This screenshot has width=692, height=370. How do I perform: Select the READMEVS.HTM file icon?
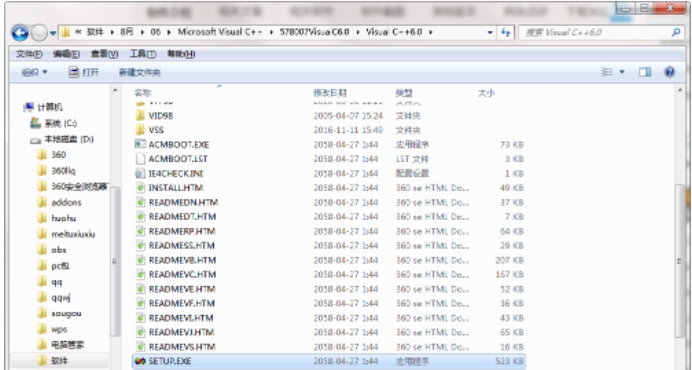[x=140, y=347]
